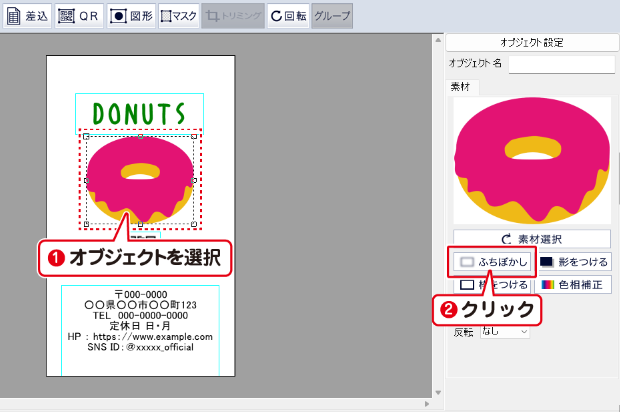The width and height of the screenshot is (620, 412).
Task: Click the オブジェクト名 name input field
Action: 561,64
